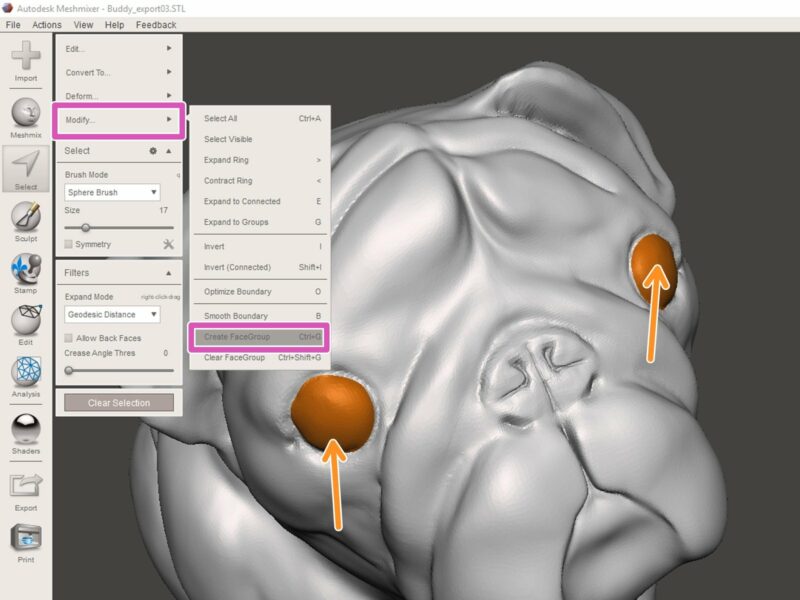Open the Sphere Brush mode dropdown
This screenshot has height=600, width=800.
click(x=112, y=192)
